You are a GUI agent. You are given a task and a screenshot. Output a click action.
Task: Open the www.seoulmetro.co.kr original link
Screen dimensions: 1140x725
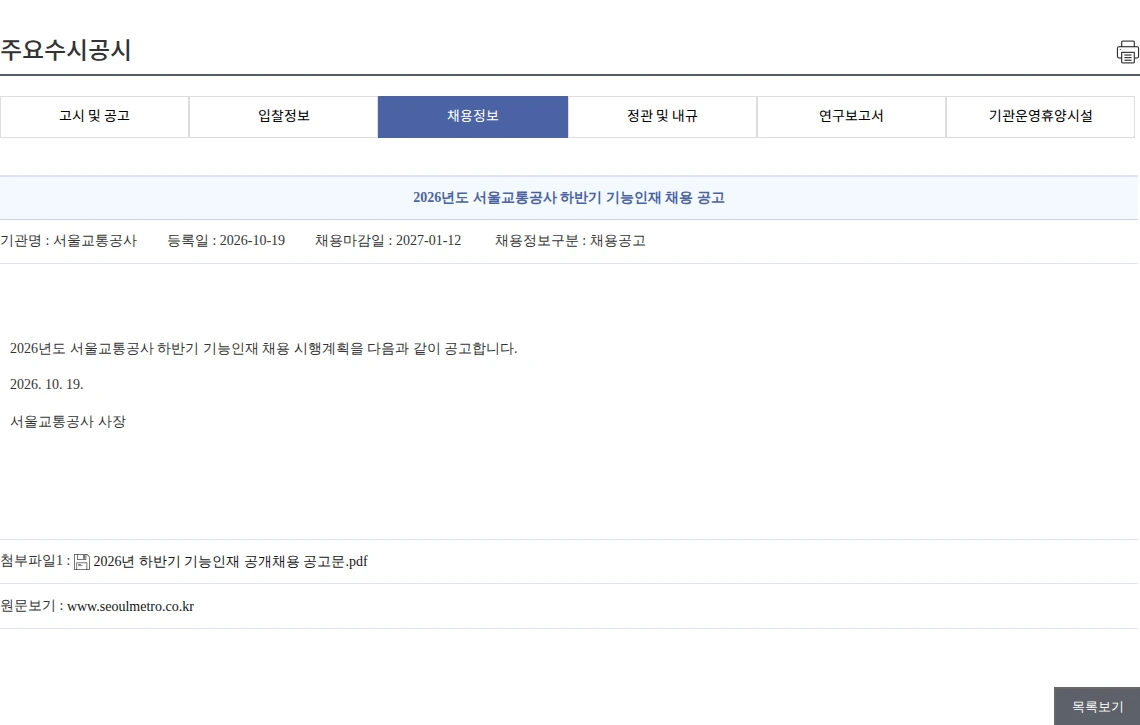pos(131,606)
